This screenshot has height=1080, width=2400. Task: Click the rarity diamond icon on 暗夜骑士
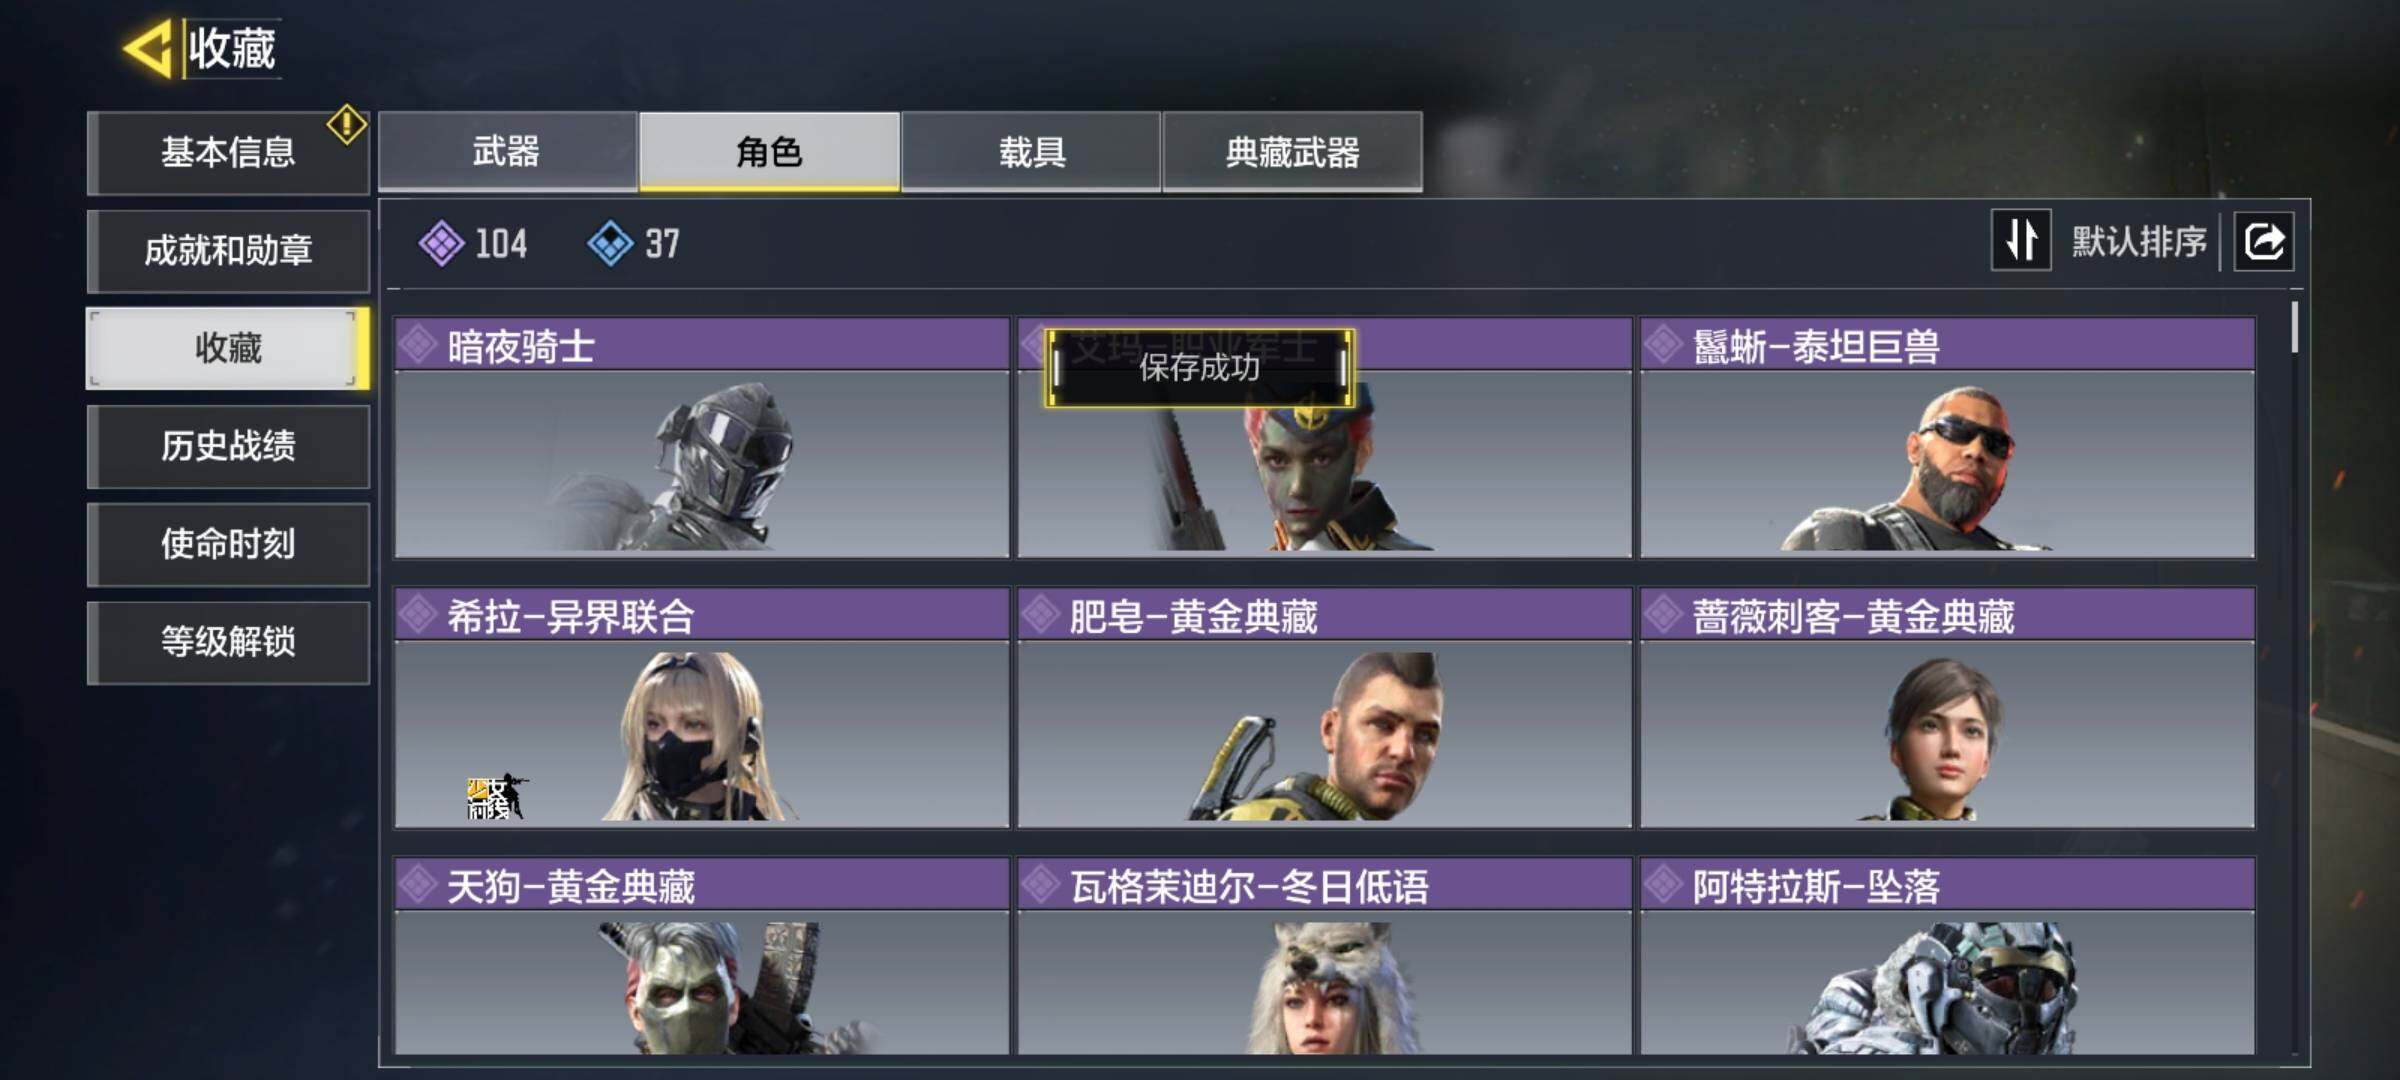[x=418, y=345]
